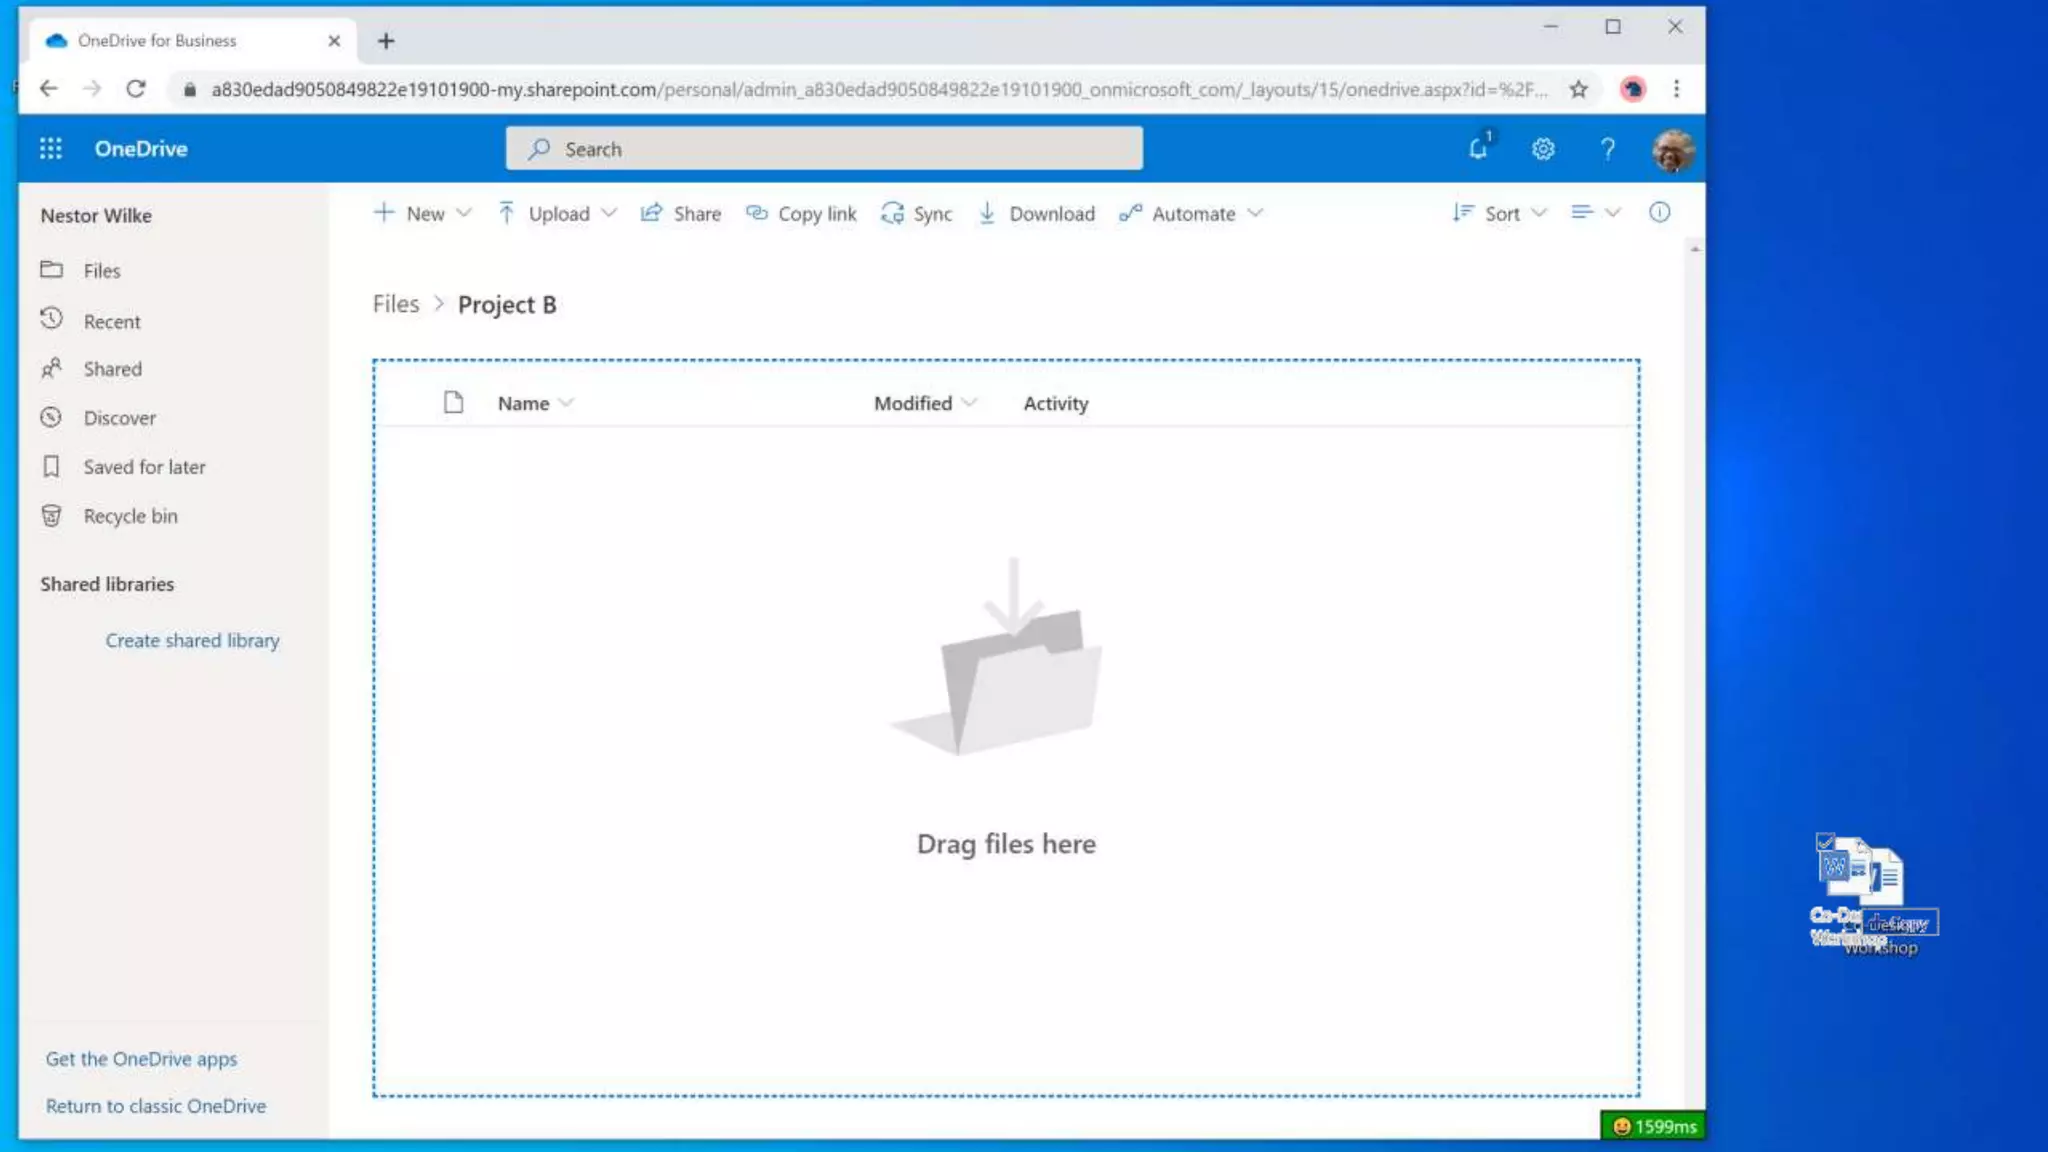Click into the Search box
Viewport: 2048px width, 1152px height.
(x=824, y=149)
